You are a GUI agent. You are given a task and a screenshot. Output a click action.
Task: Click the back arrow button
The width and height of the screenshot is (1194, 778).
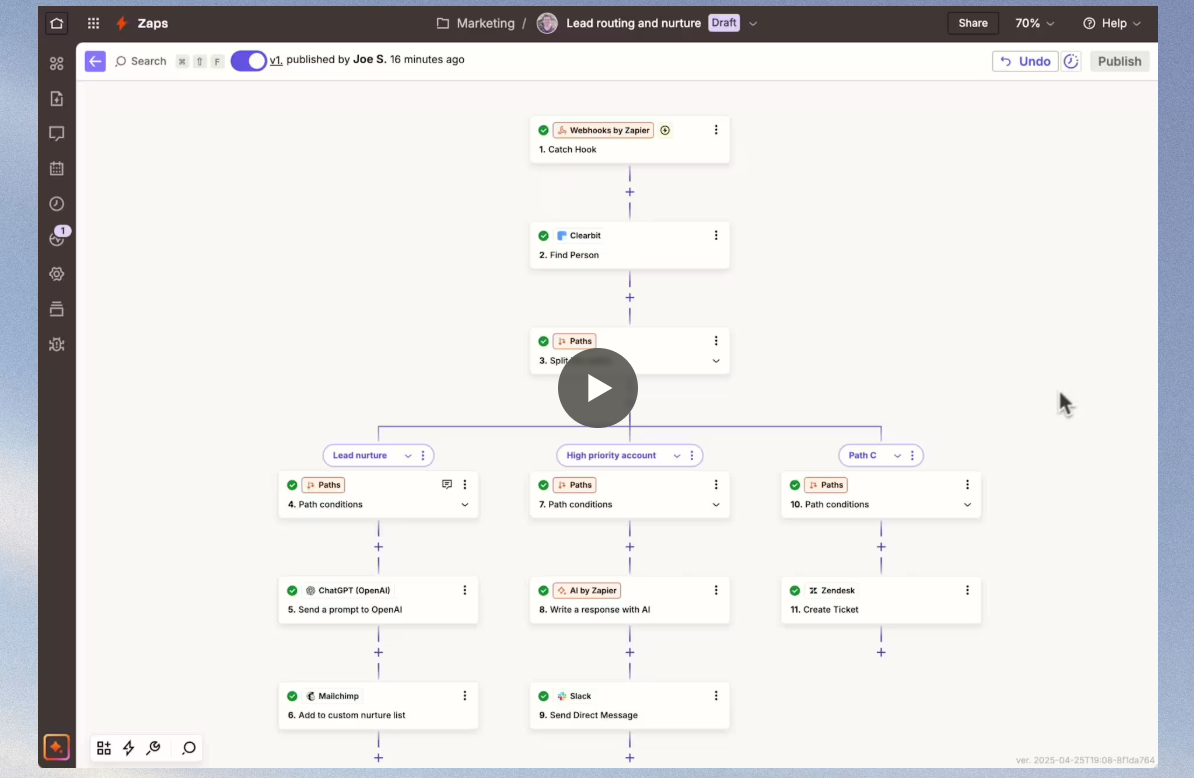click(x=95, y=61)
